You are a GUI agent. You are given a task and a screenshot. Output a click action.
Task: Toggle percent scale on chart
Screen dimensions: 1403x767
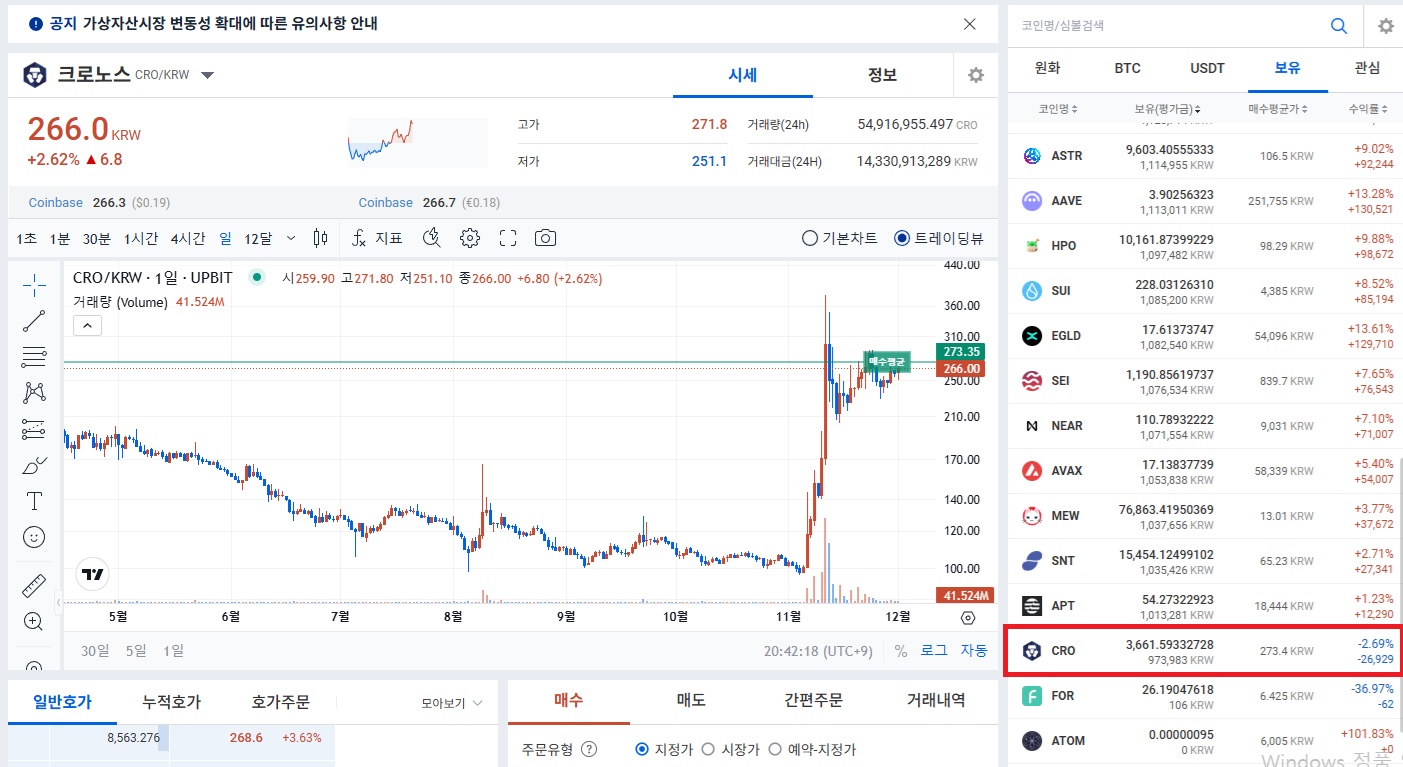pos(901,651)
